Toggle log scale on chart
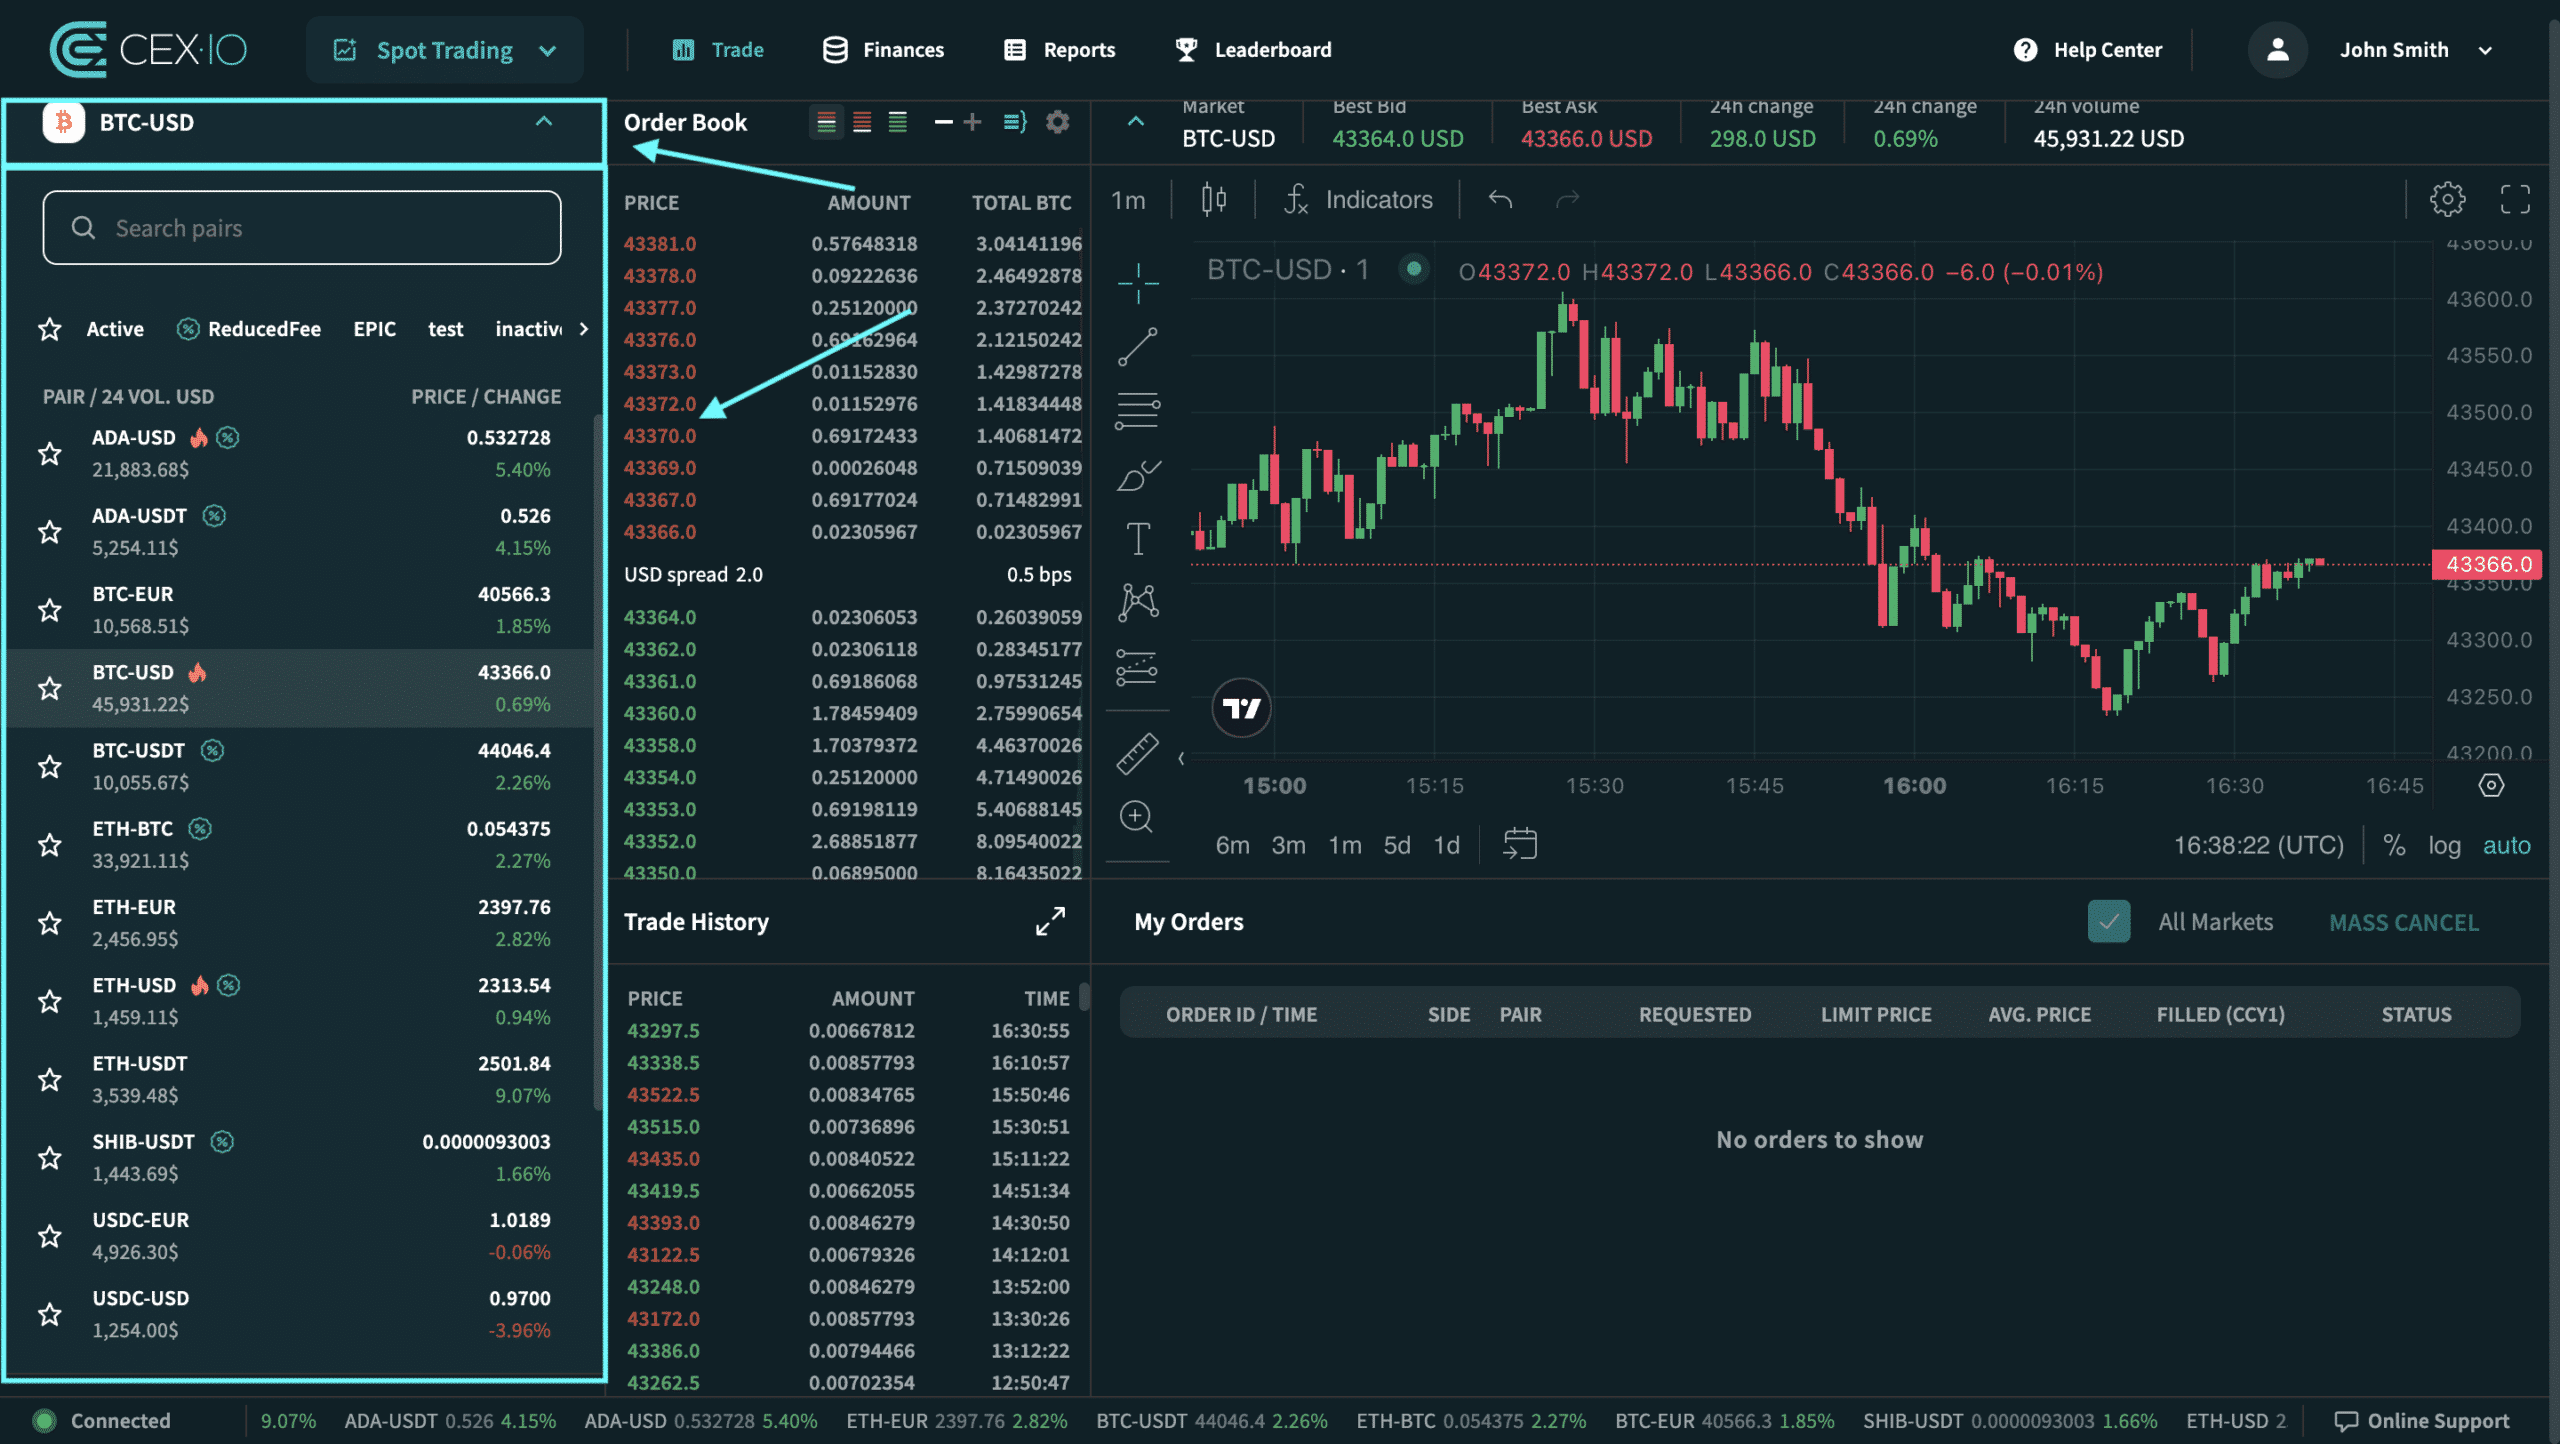 [x=2444, y=845]
